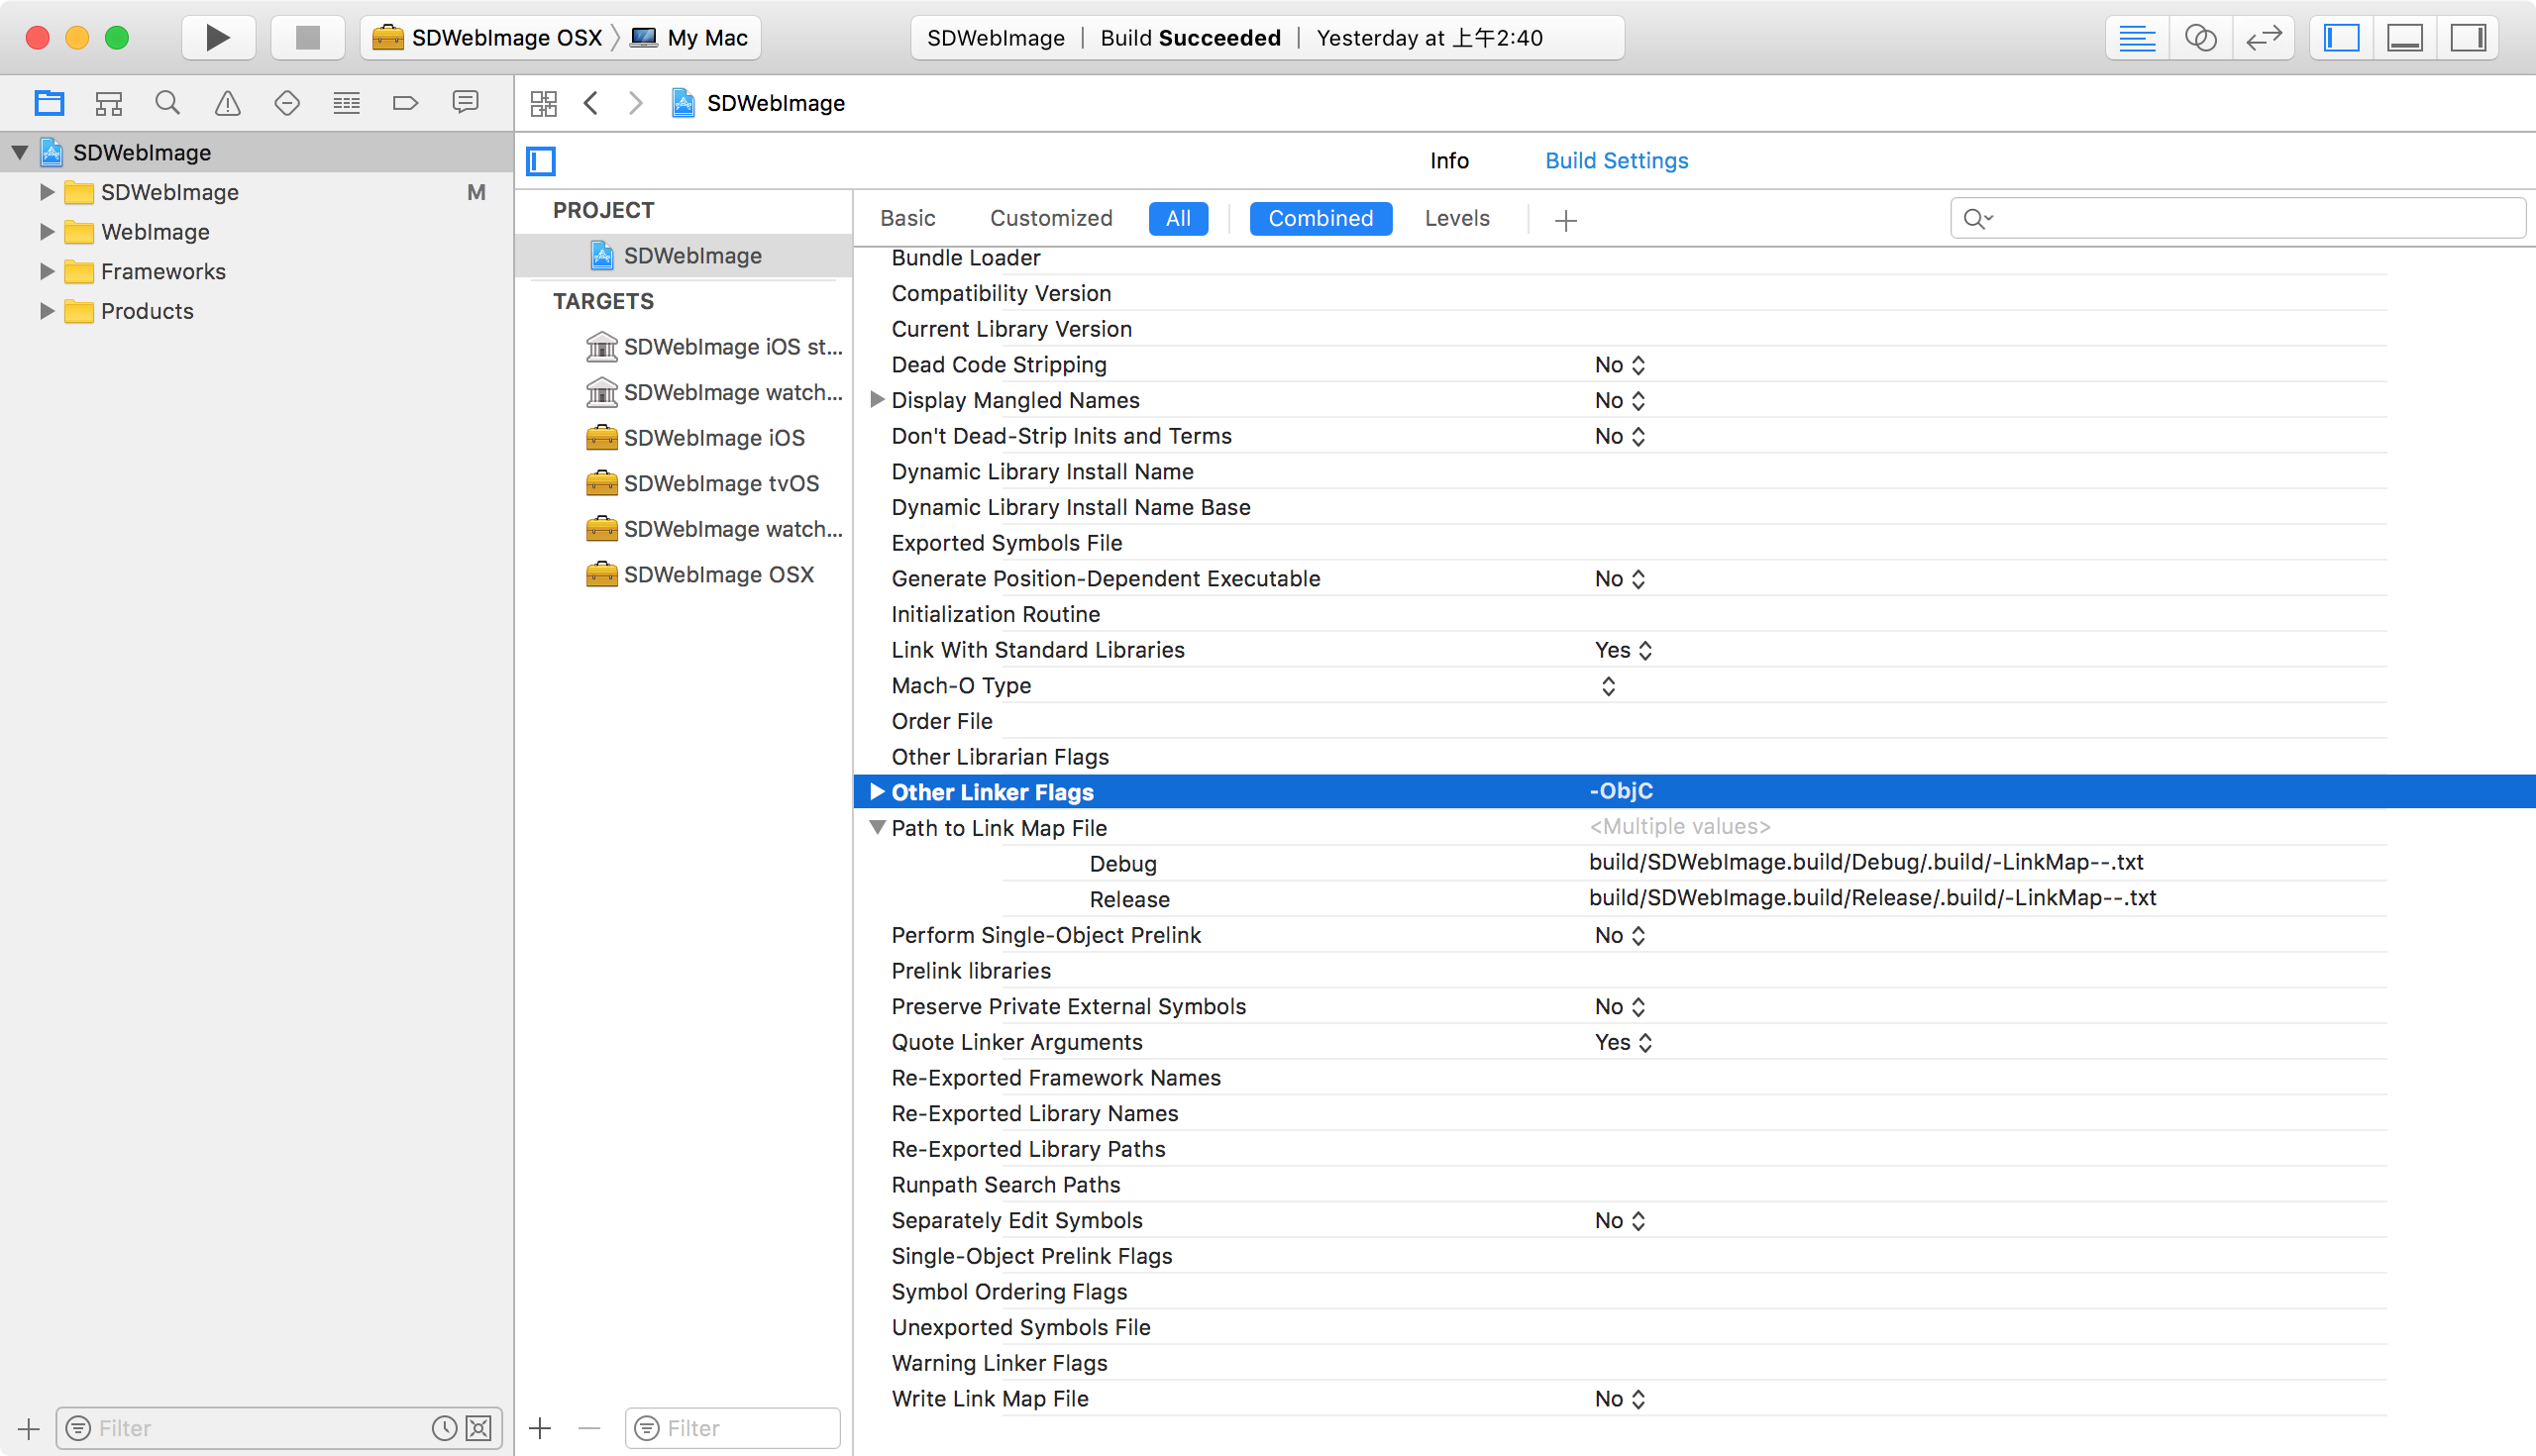The image size is (2536, 1456).
Task: Select the Combined view
Action: click(1320, 218)
